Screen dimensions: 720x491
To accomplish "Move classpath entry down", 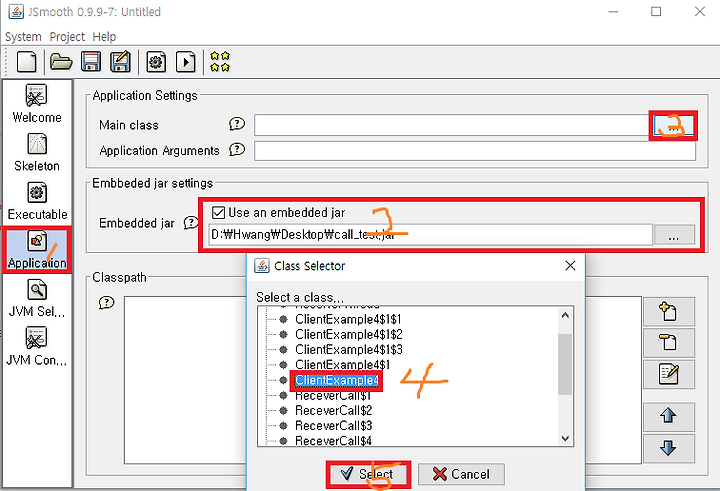I will click(x=669, y=448).
